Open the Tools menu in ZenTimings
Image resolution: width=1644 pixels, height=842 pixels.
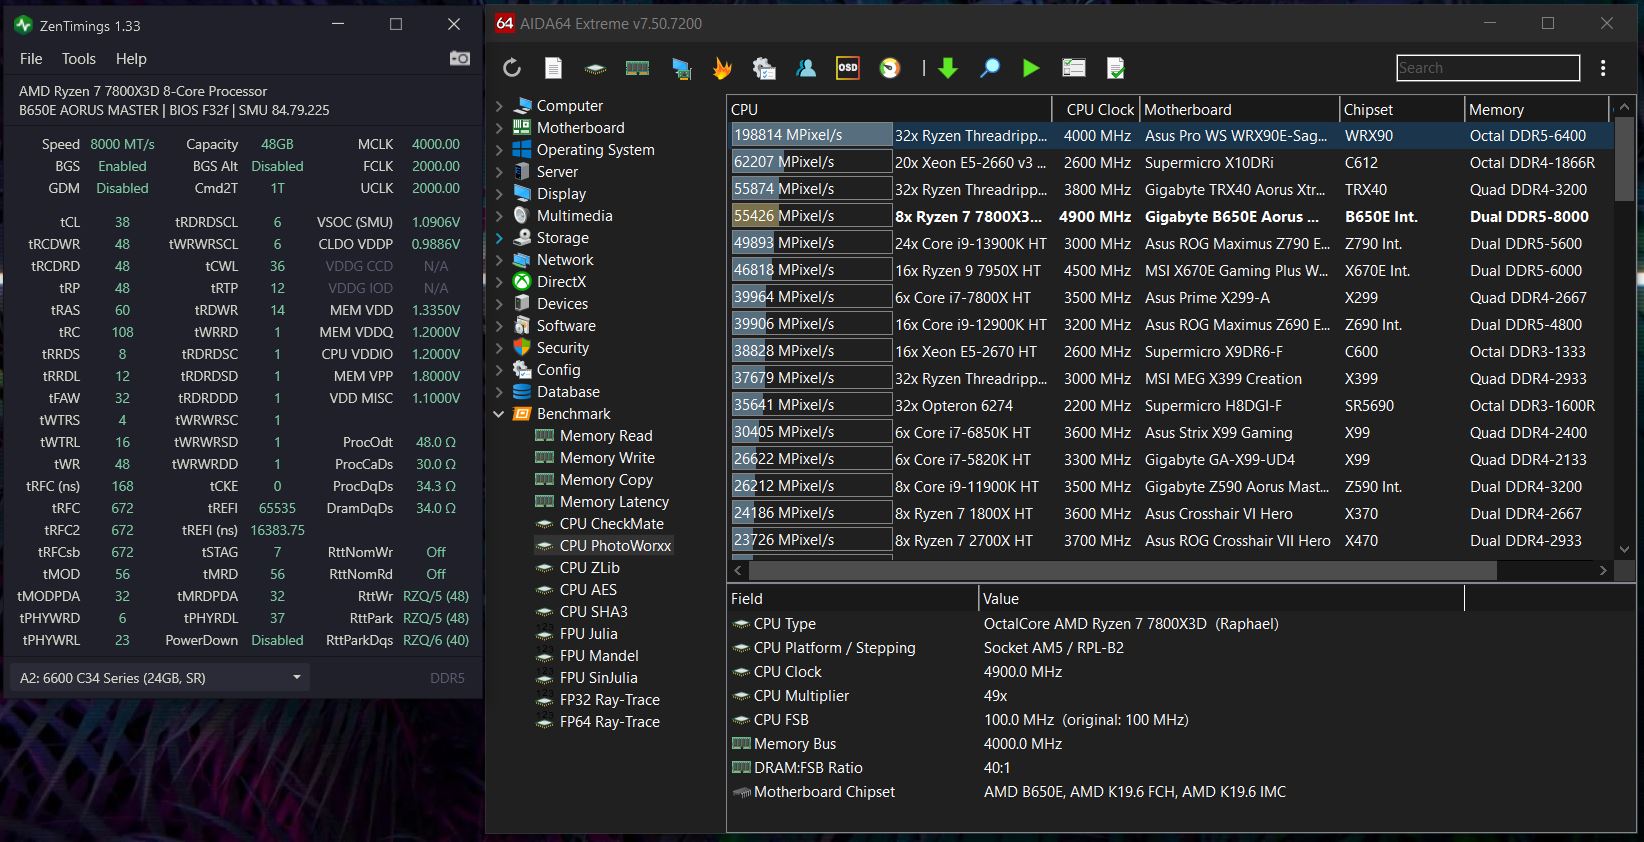tap(79, 59)
